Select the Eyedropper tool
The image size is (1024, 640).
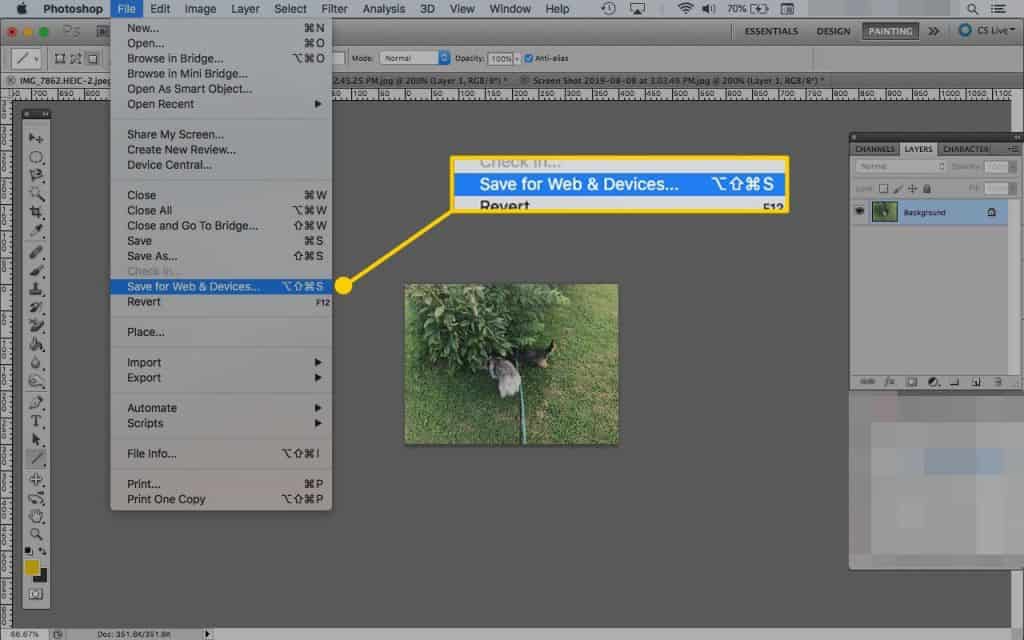point(36,231)
